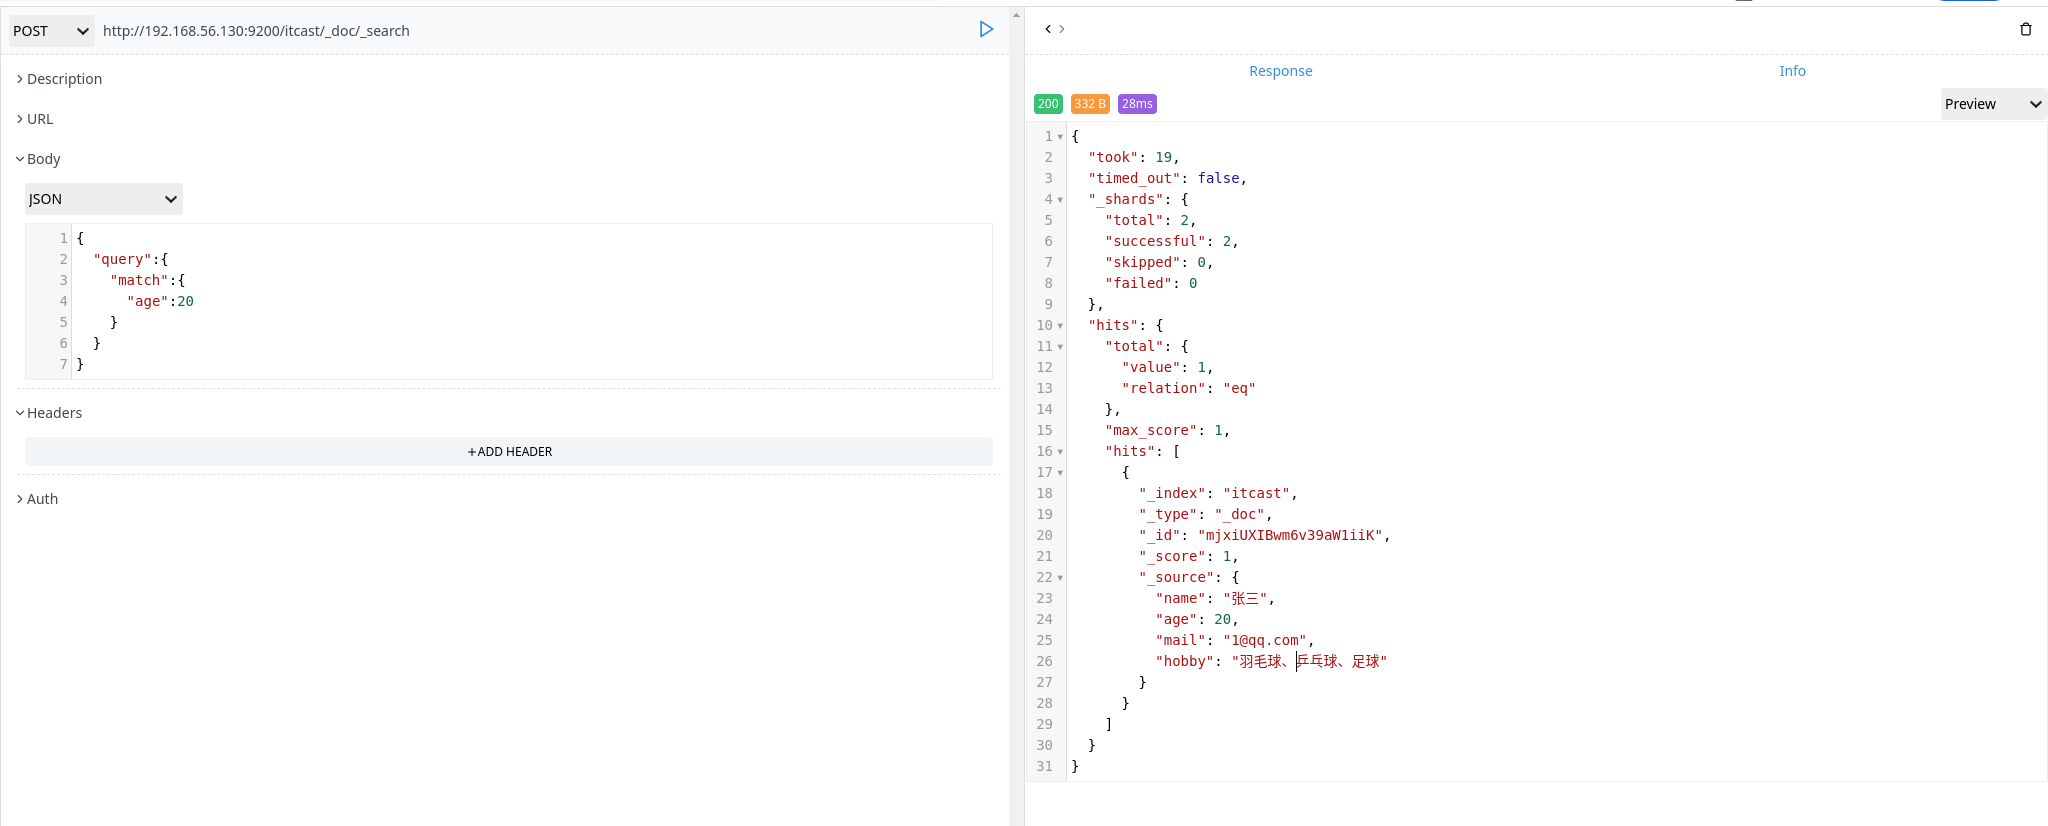The image size is (2048, 826).
Task: Click the +ADD HEADER button
Action: [509, 452]
